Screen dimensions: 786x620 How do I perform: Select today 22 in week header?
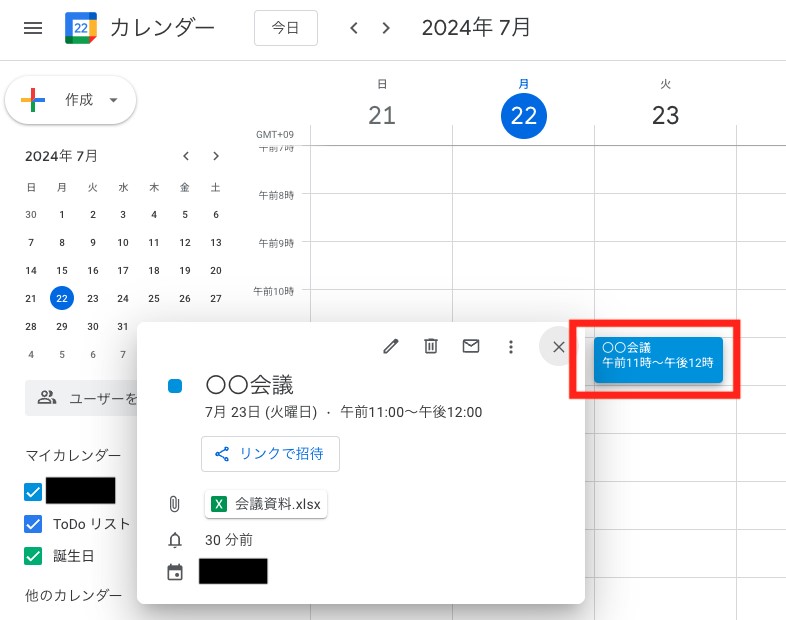pyautogui.click(x=524, y=116)
